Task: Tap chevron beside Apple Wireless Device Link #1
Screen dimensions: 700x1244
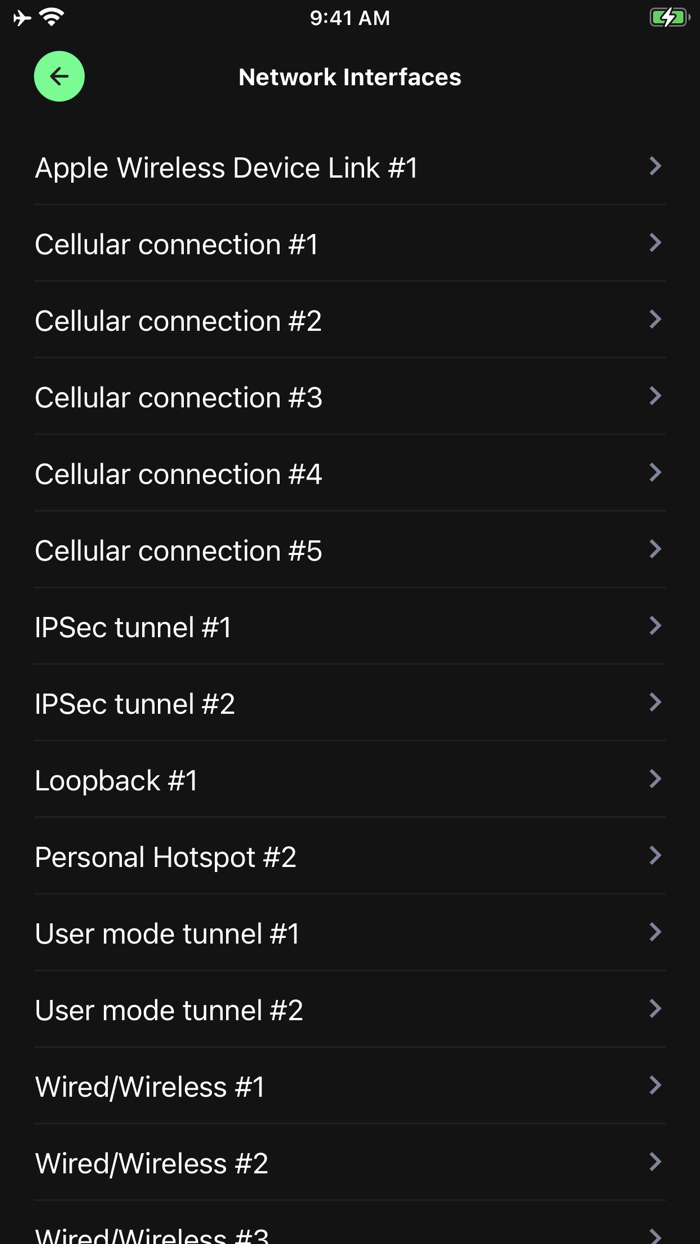Action: [x=655, y=166]
